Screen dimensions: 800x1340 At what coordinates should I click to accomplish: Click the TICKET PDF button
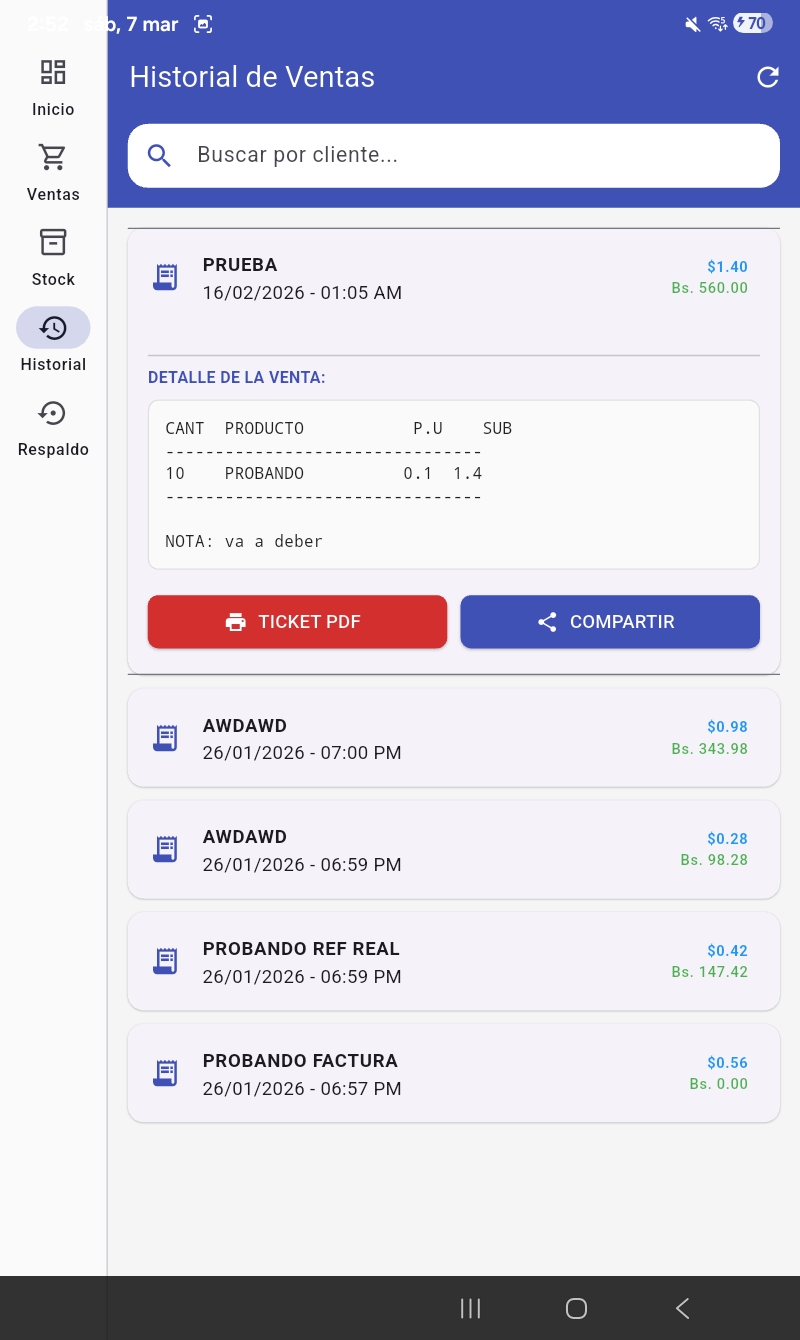pyautogui.click(x=297, y=622)
